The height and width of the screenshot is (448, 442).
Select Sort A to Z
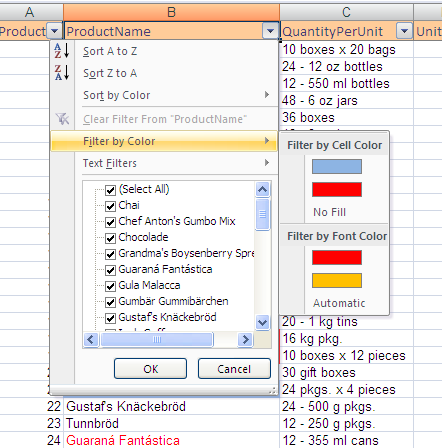coord(164,51)
